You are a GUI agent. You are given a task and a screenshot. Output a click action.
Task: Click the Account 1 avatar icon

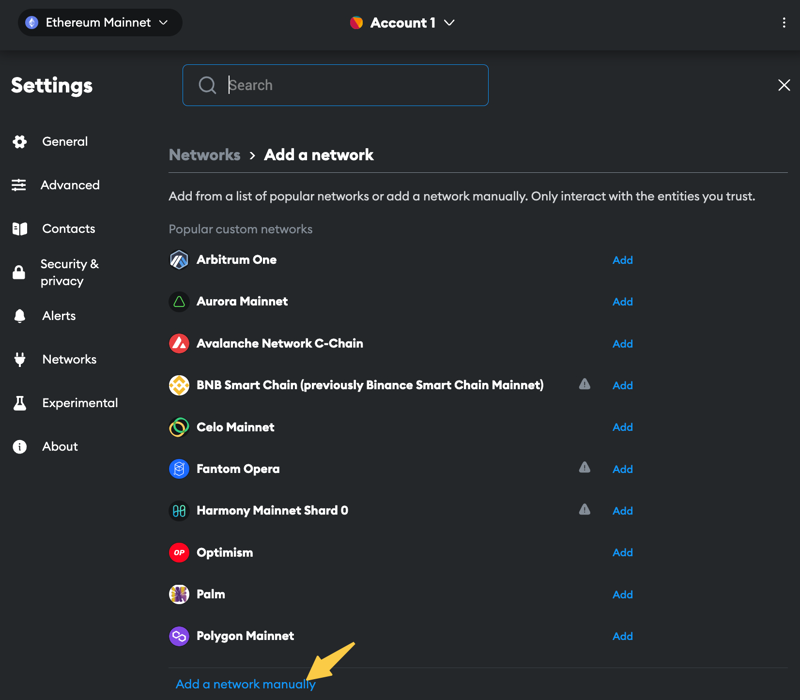(356, 22)
